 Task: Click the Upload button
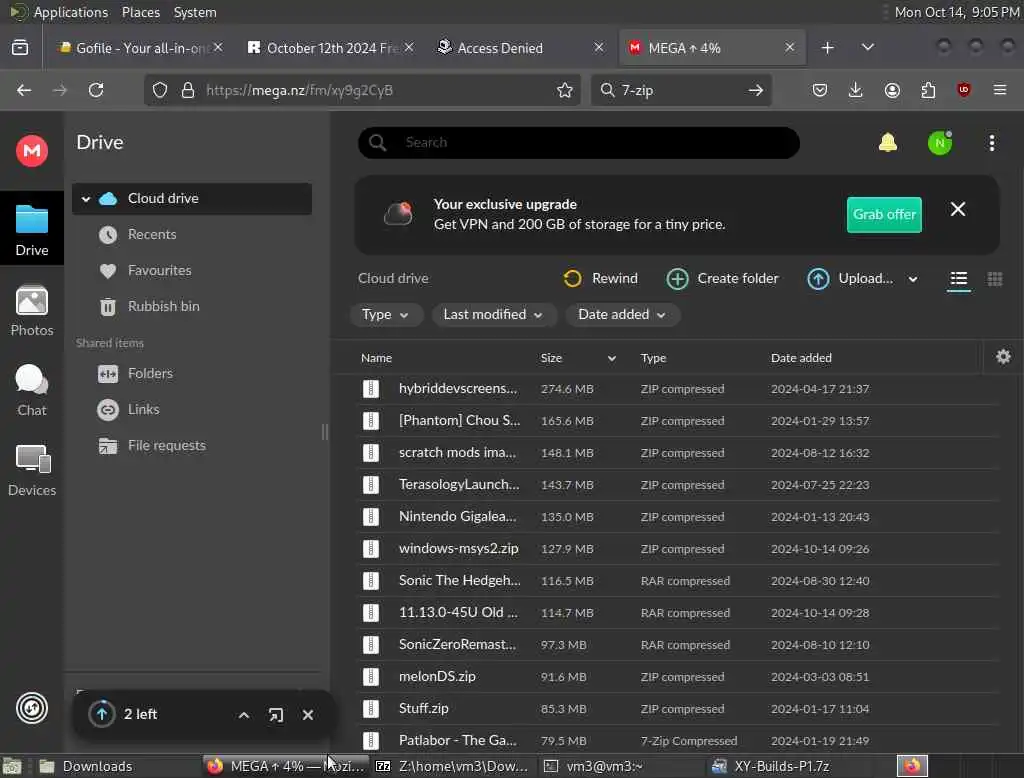pos(850,278)
